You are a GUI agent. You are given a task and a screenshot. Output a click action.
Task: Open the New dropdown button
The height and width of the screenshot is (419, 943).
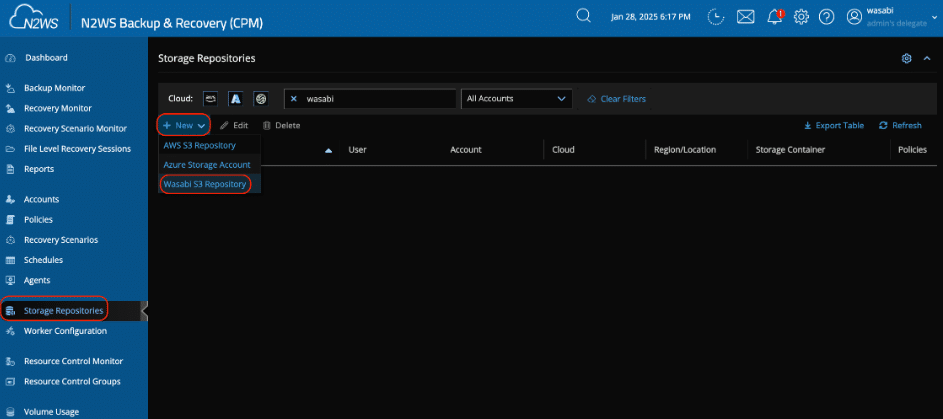coord(184,126)
